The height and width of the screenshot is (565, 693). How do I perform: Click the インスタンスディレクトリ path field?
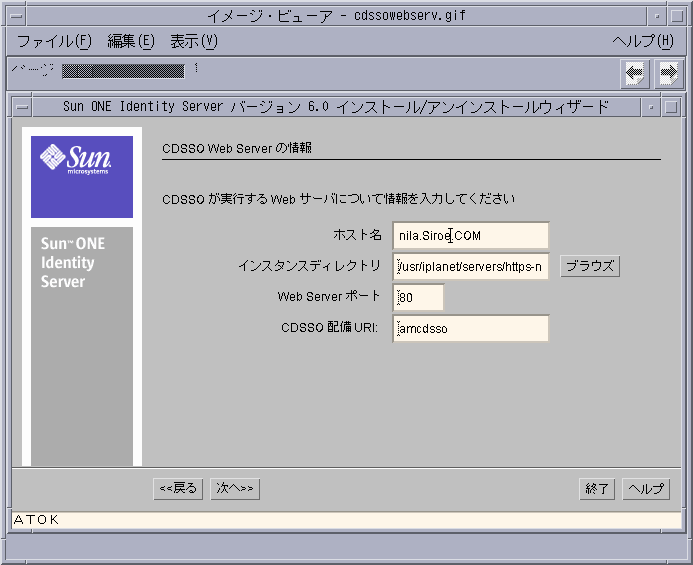click(x=471, y=266)
